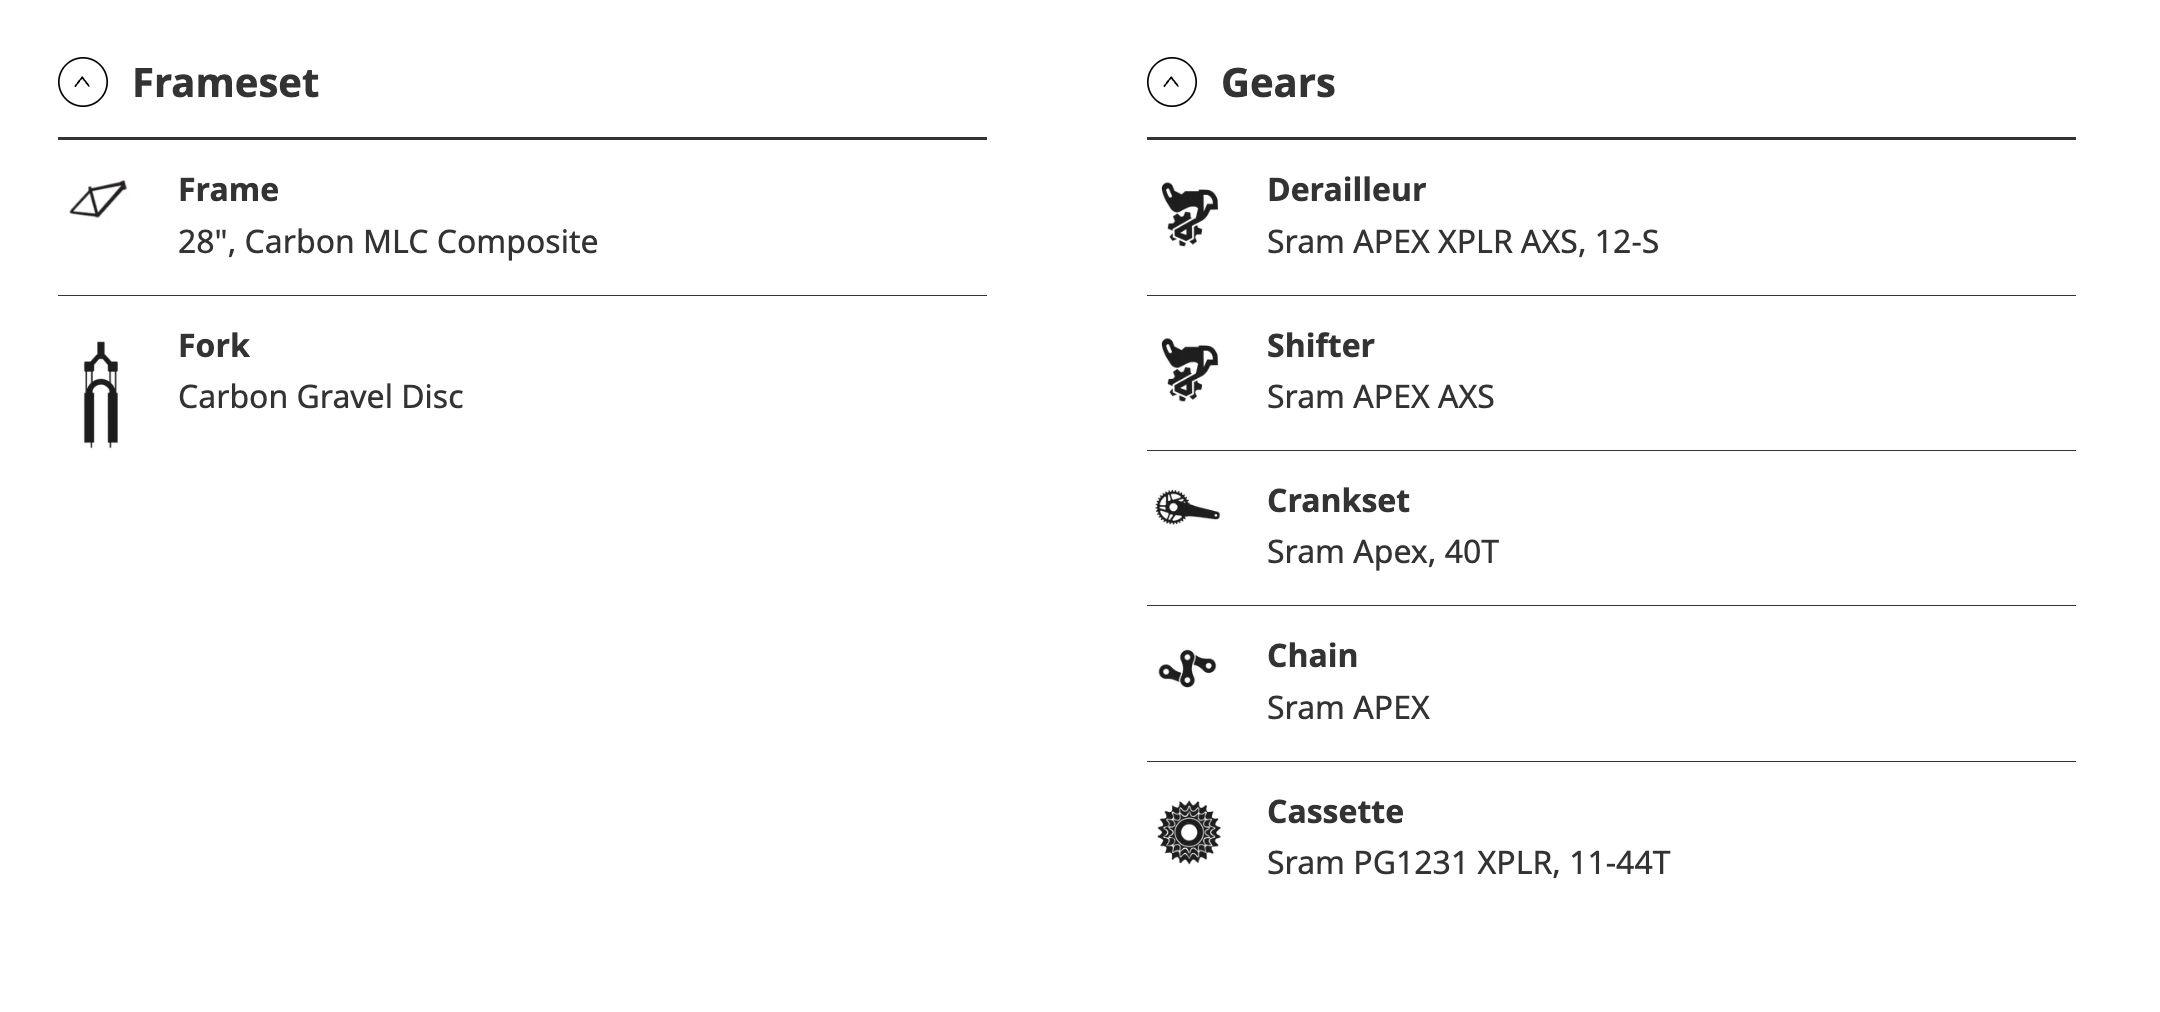Collapse the Frameset section chevron
2160x1012 pixels.
point(83,82)
